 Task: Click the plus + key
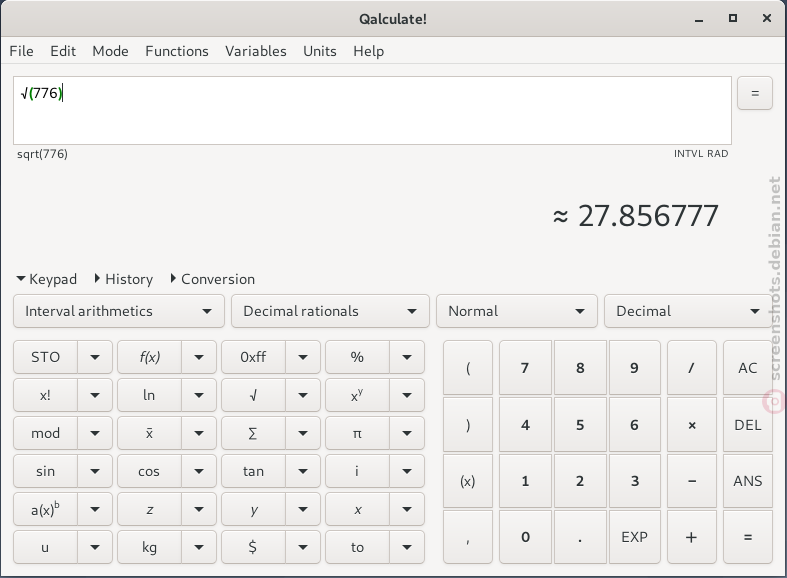692,537
